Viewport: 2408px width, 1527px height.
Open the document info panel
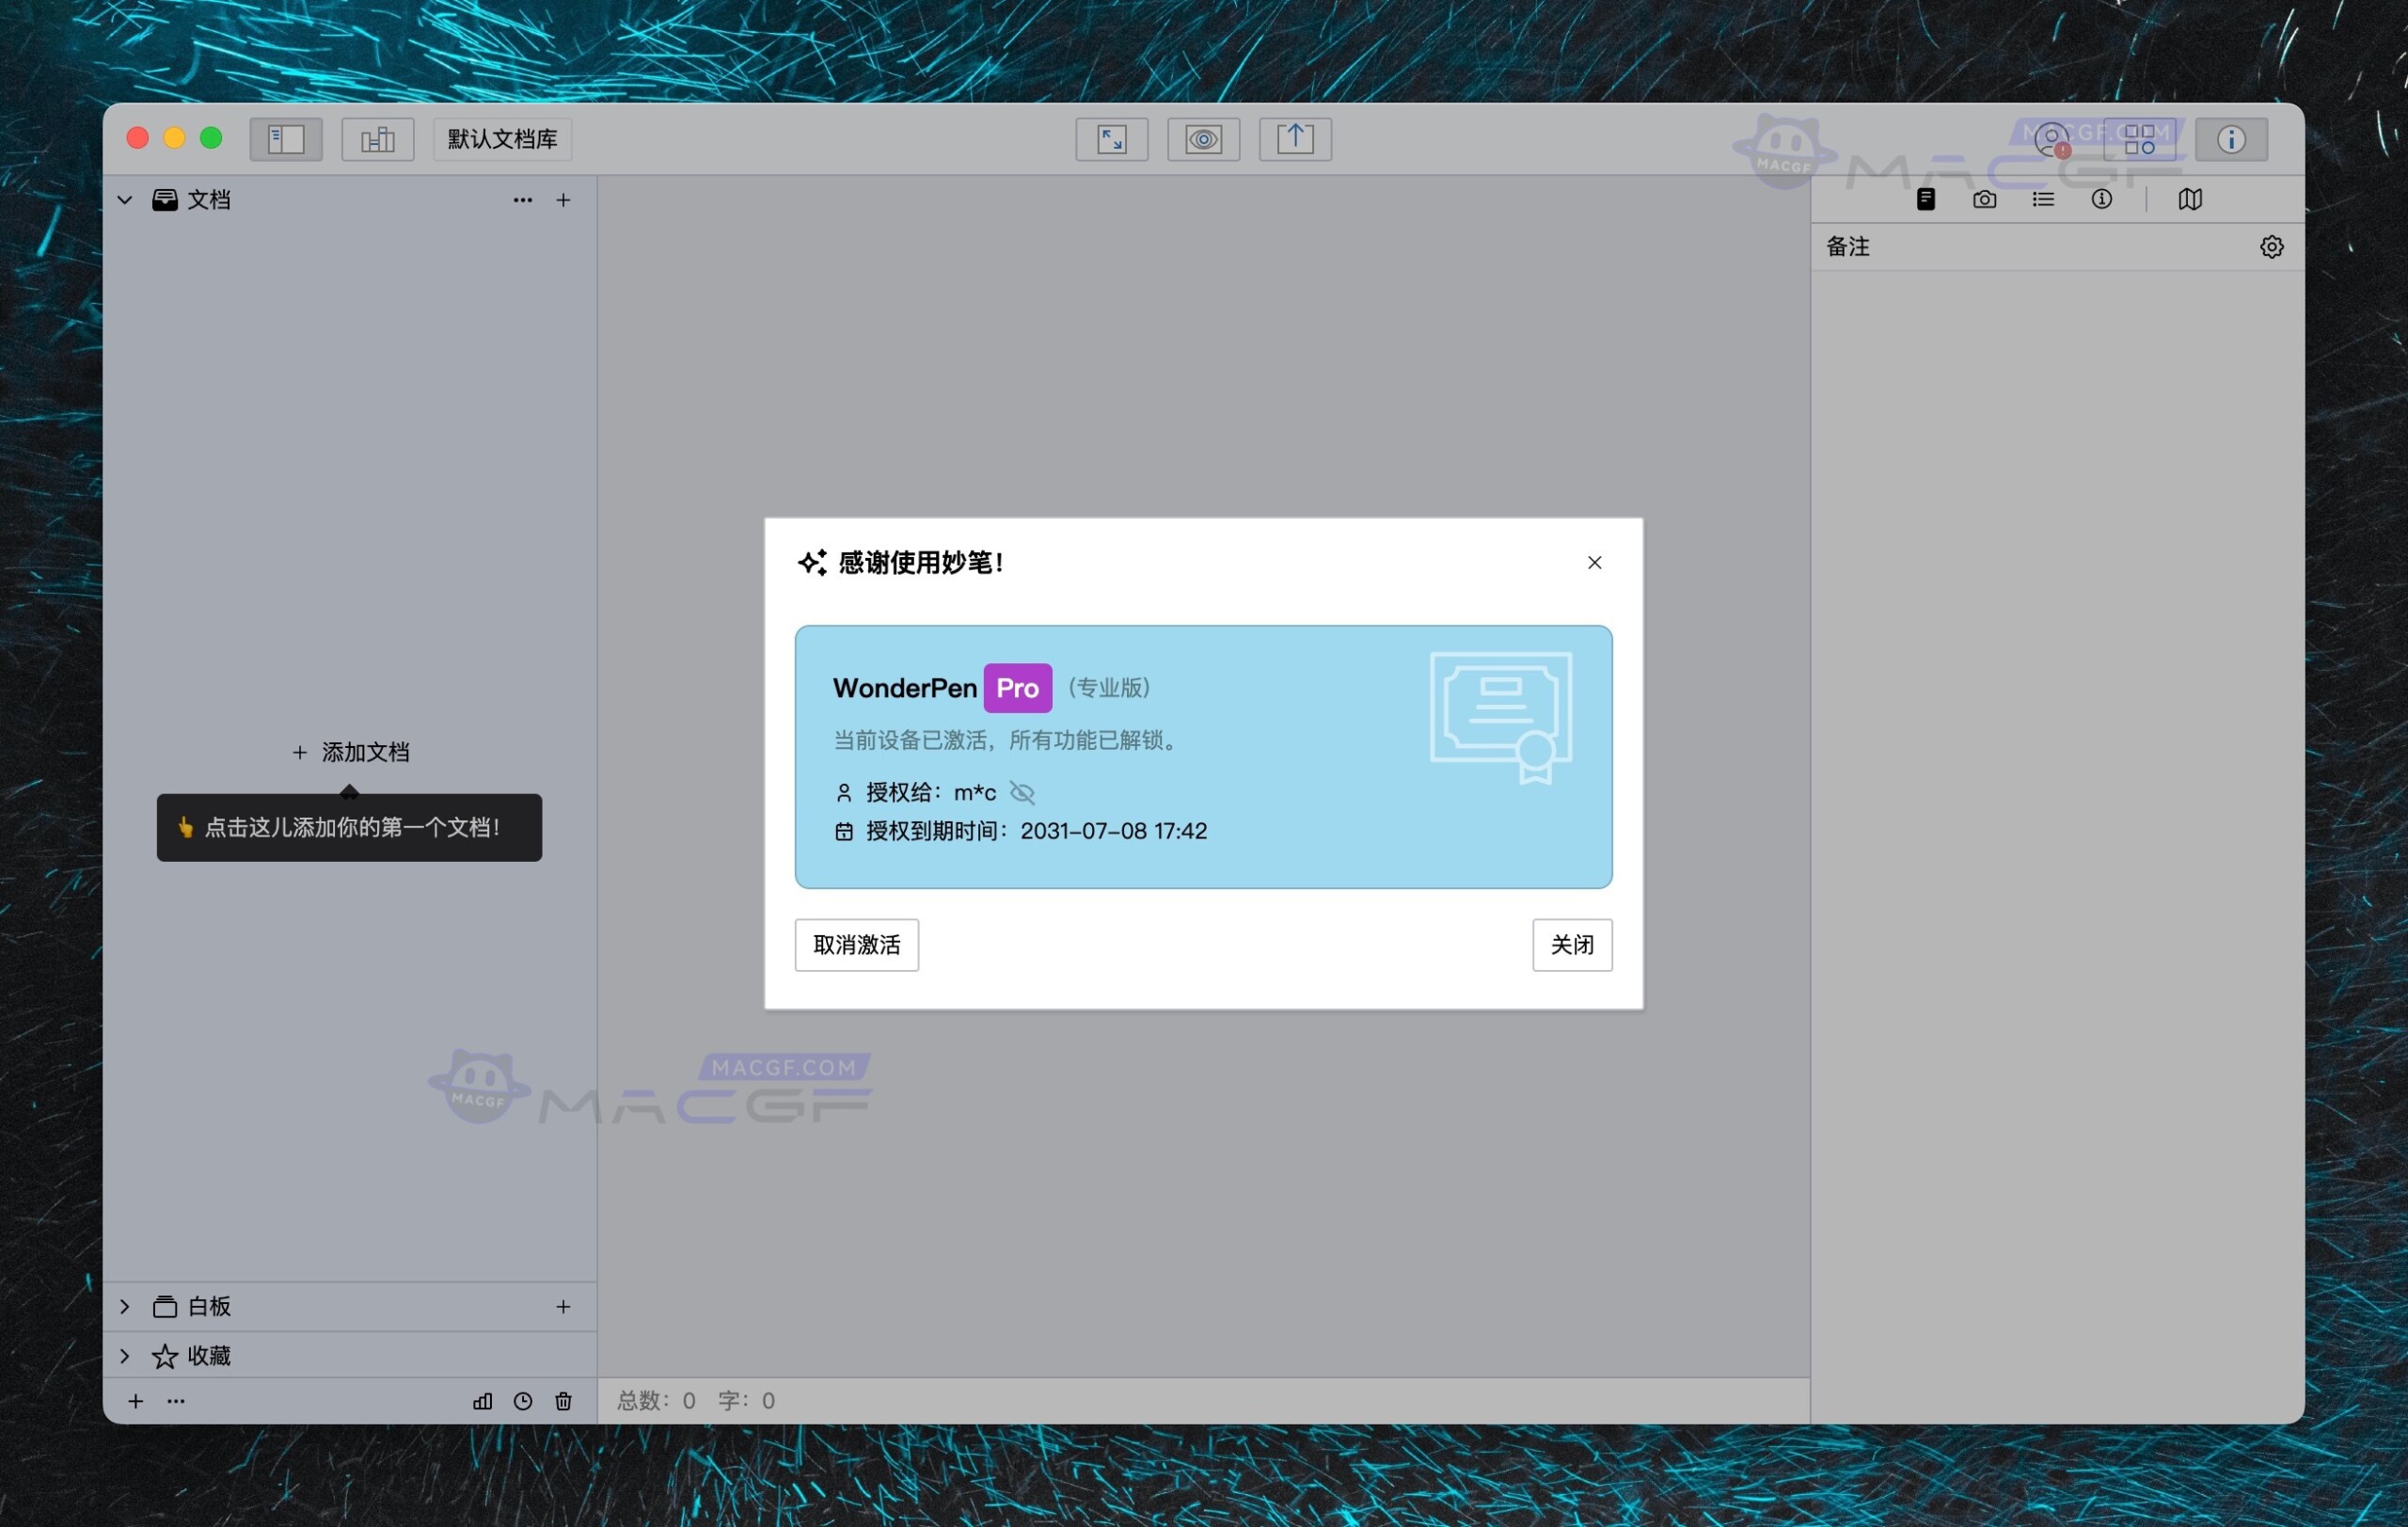[2101, 199]
